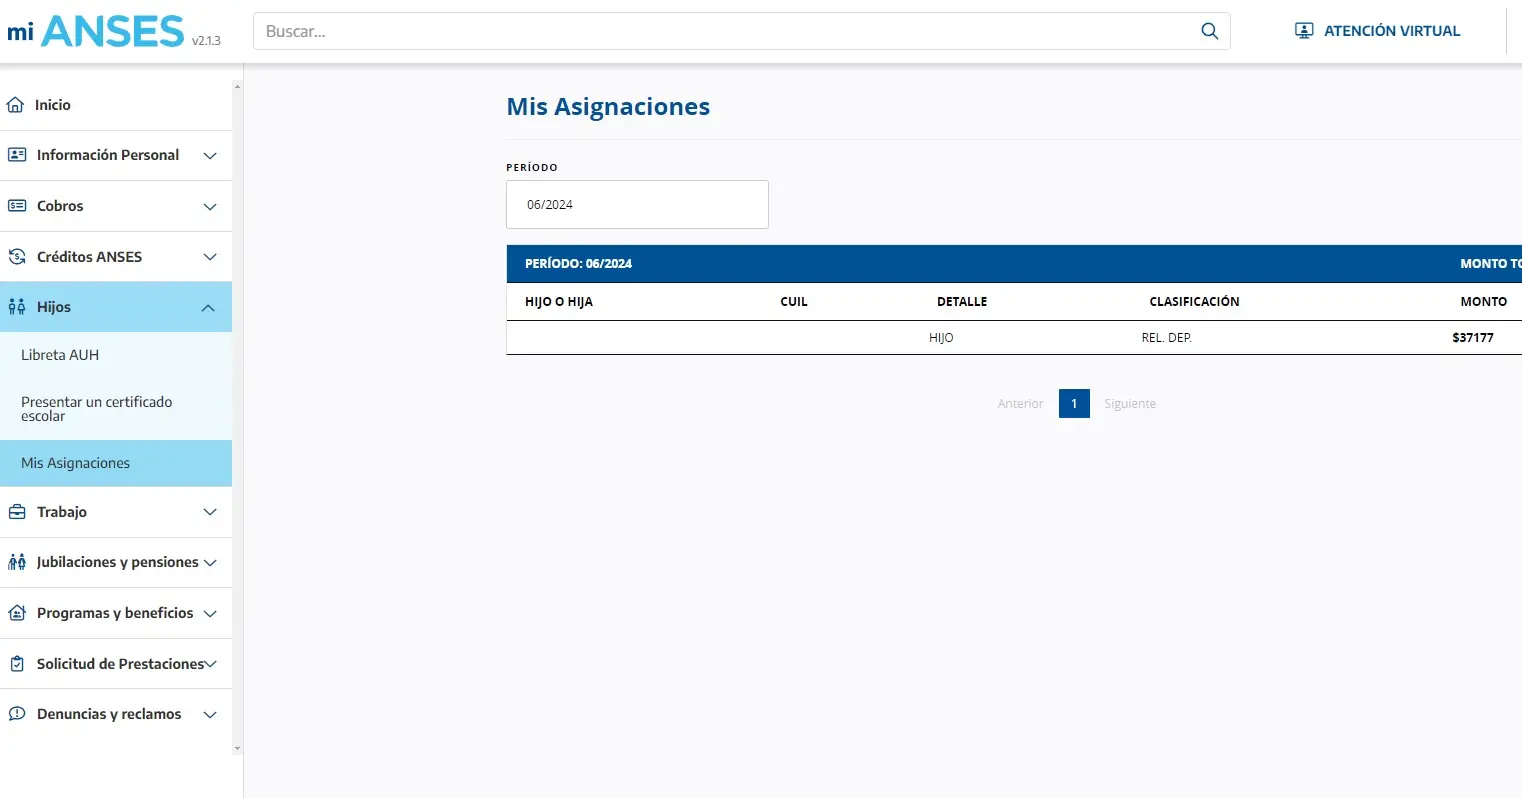
Task: Expand the Cobros chevron
Action: click(x=210, y=207)
